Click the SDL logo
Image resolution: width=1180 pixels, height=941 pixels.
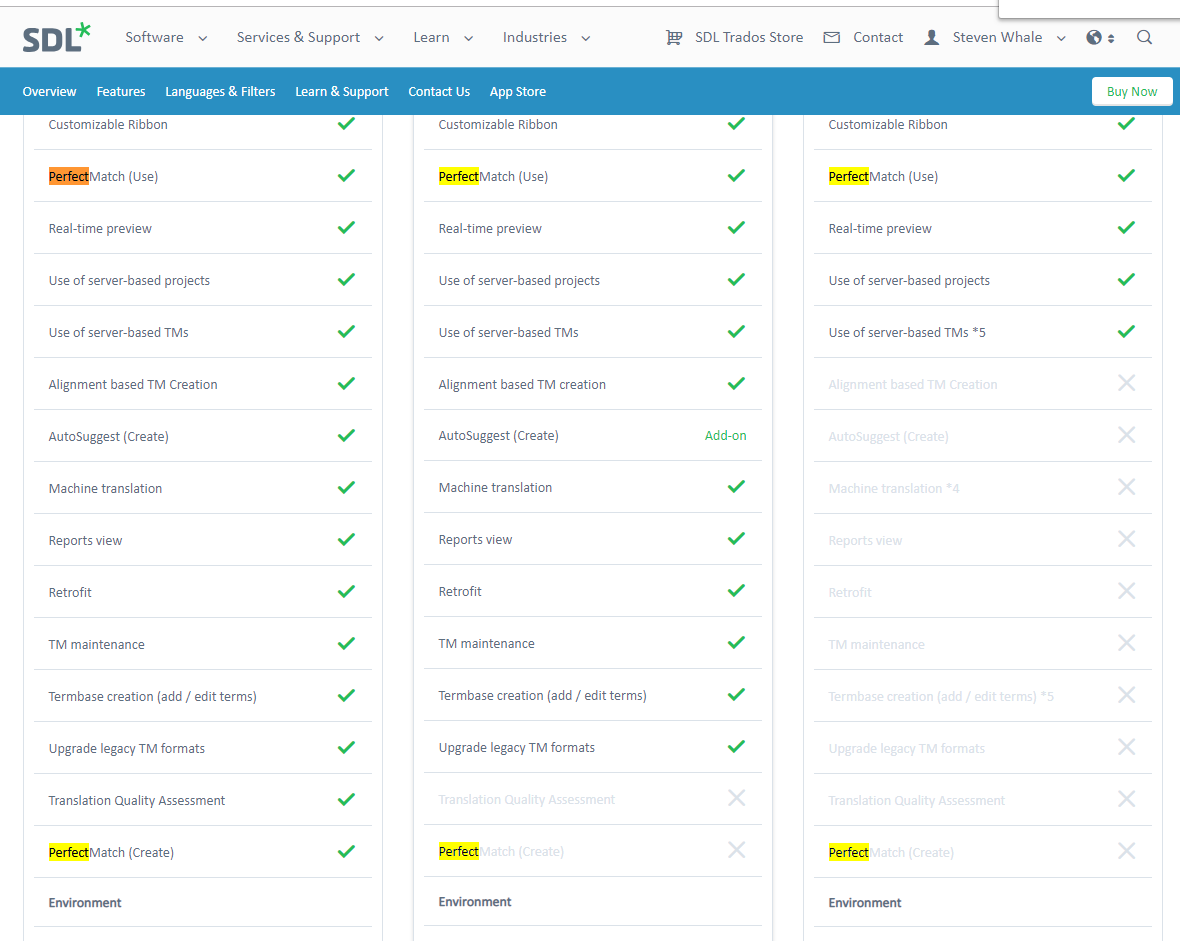tap(56, 38)
